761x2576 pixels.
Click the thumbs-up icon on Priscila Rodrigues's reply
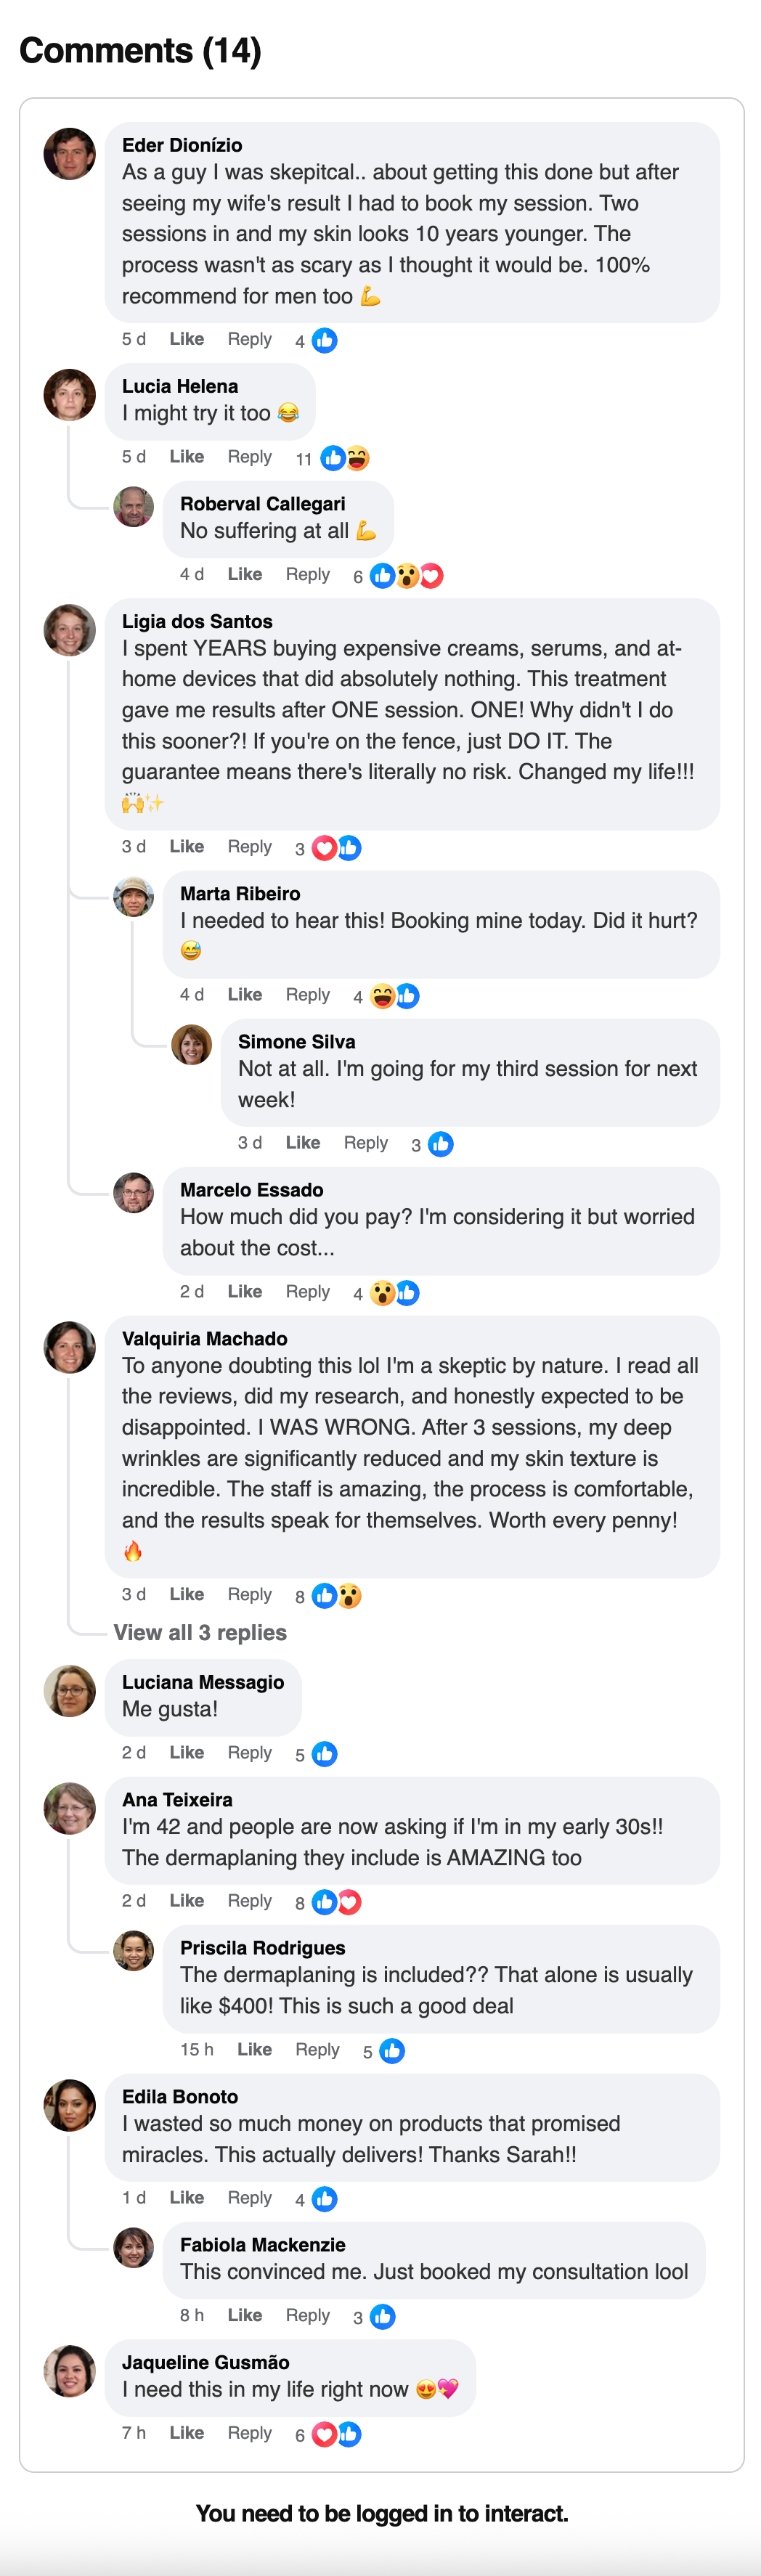(392, 2051)
